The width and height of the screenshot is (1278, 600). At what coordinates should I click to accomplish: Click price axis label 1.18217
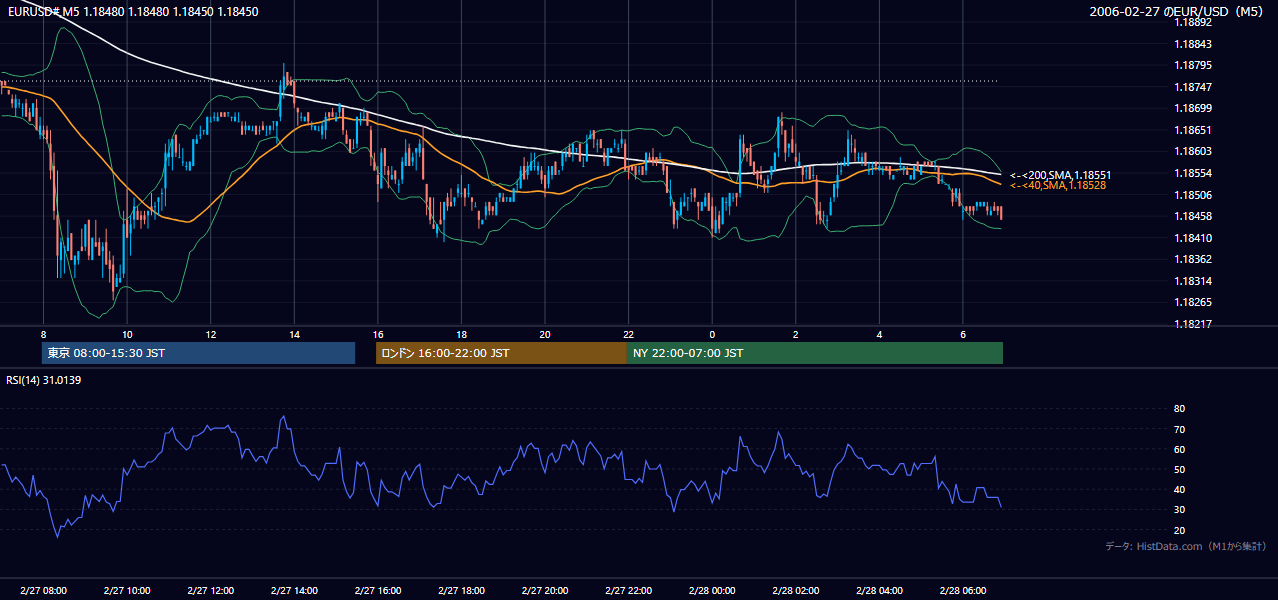pyautogui.click(x=1193, y=324)
